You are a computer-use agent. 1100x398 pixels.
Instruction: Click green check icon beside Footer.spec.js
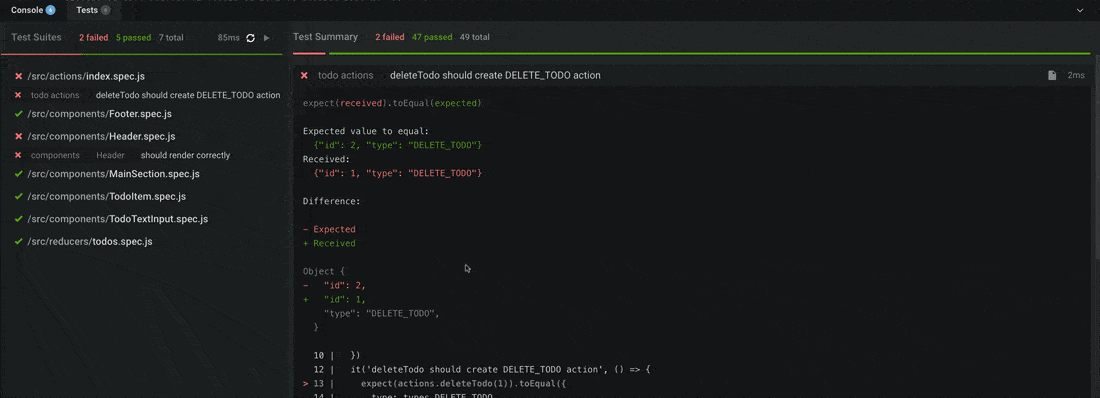18,114
